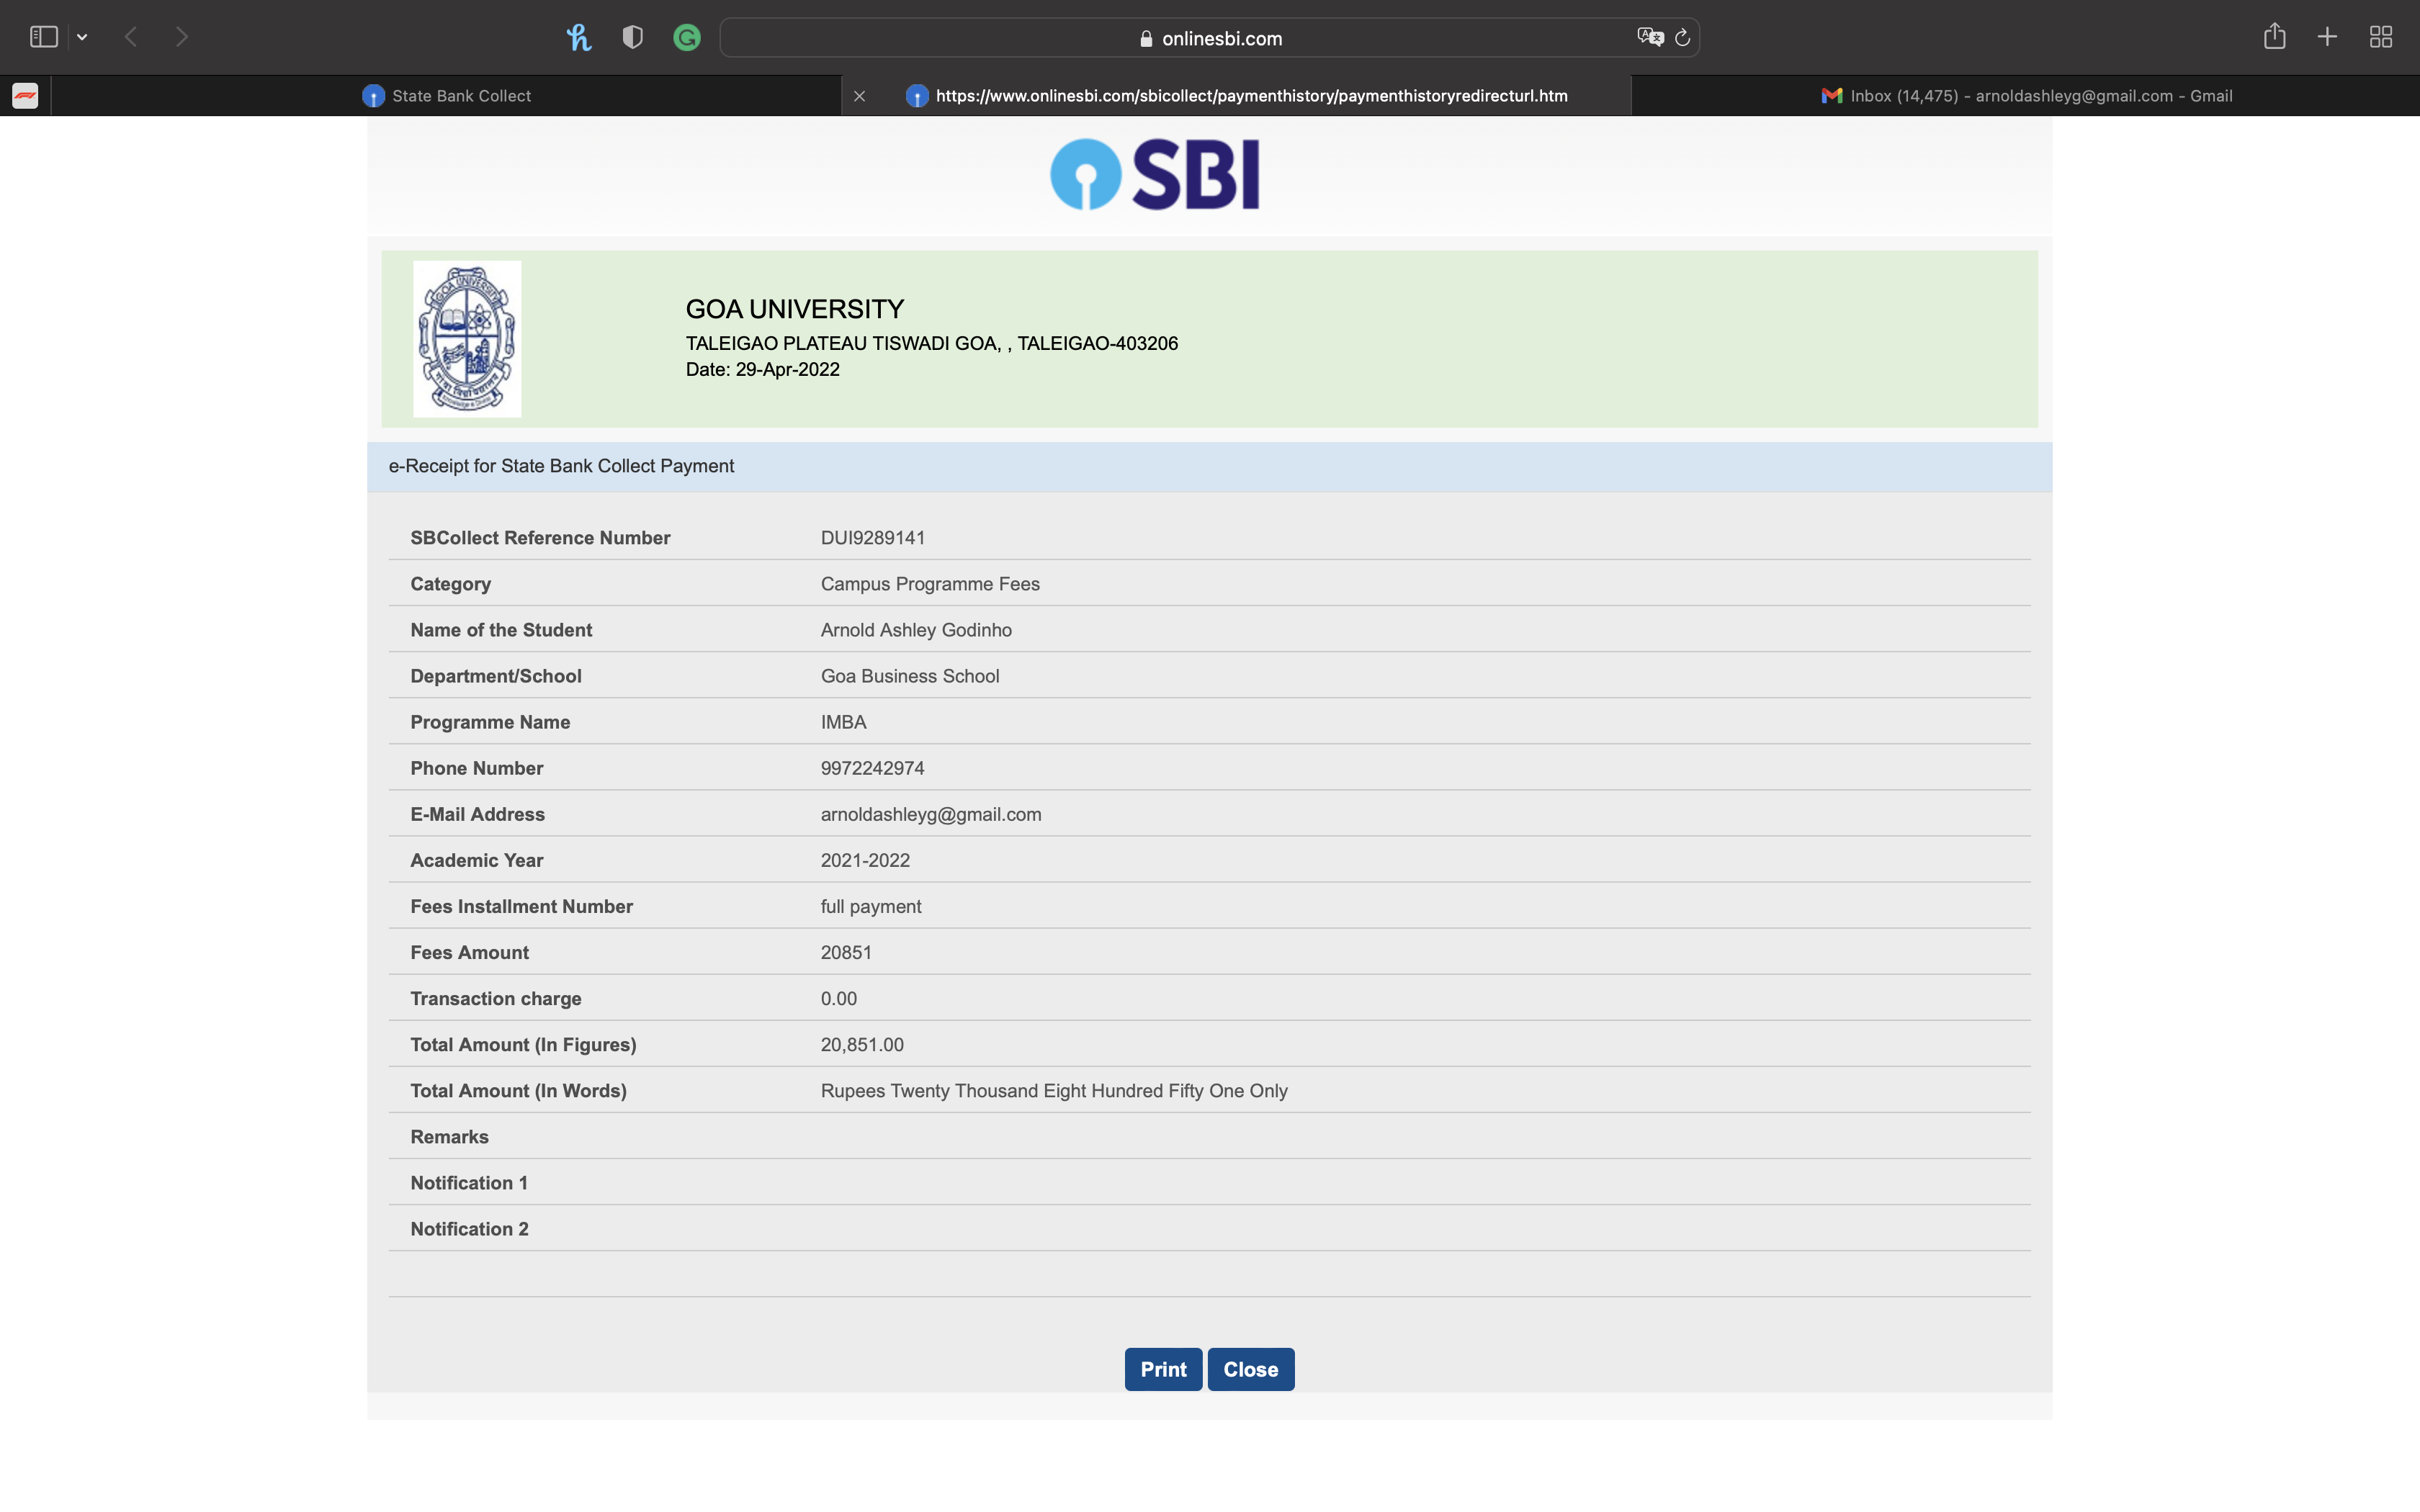Select the paymenthistoryredirecturl tab
2420x1512 pixels.
click(1236, 96)
